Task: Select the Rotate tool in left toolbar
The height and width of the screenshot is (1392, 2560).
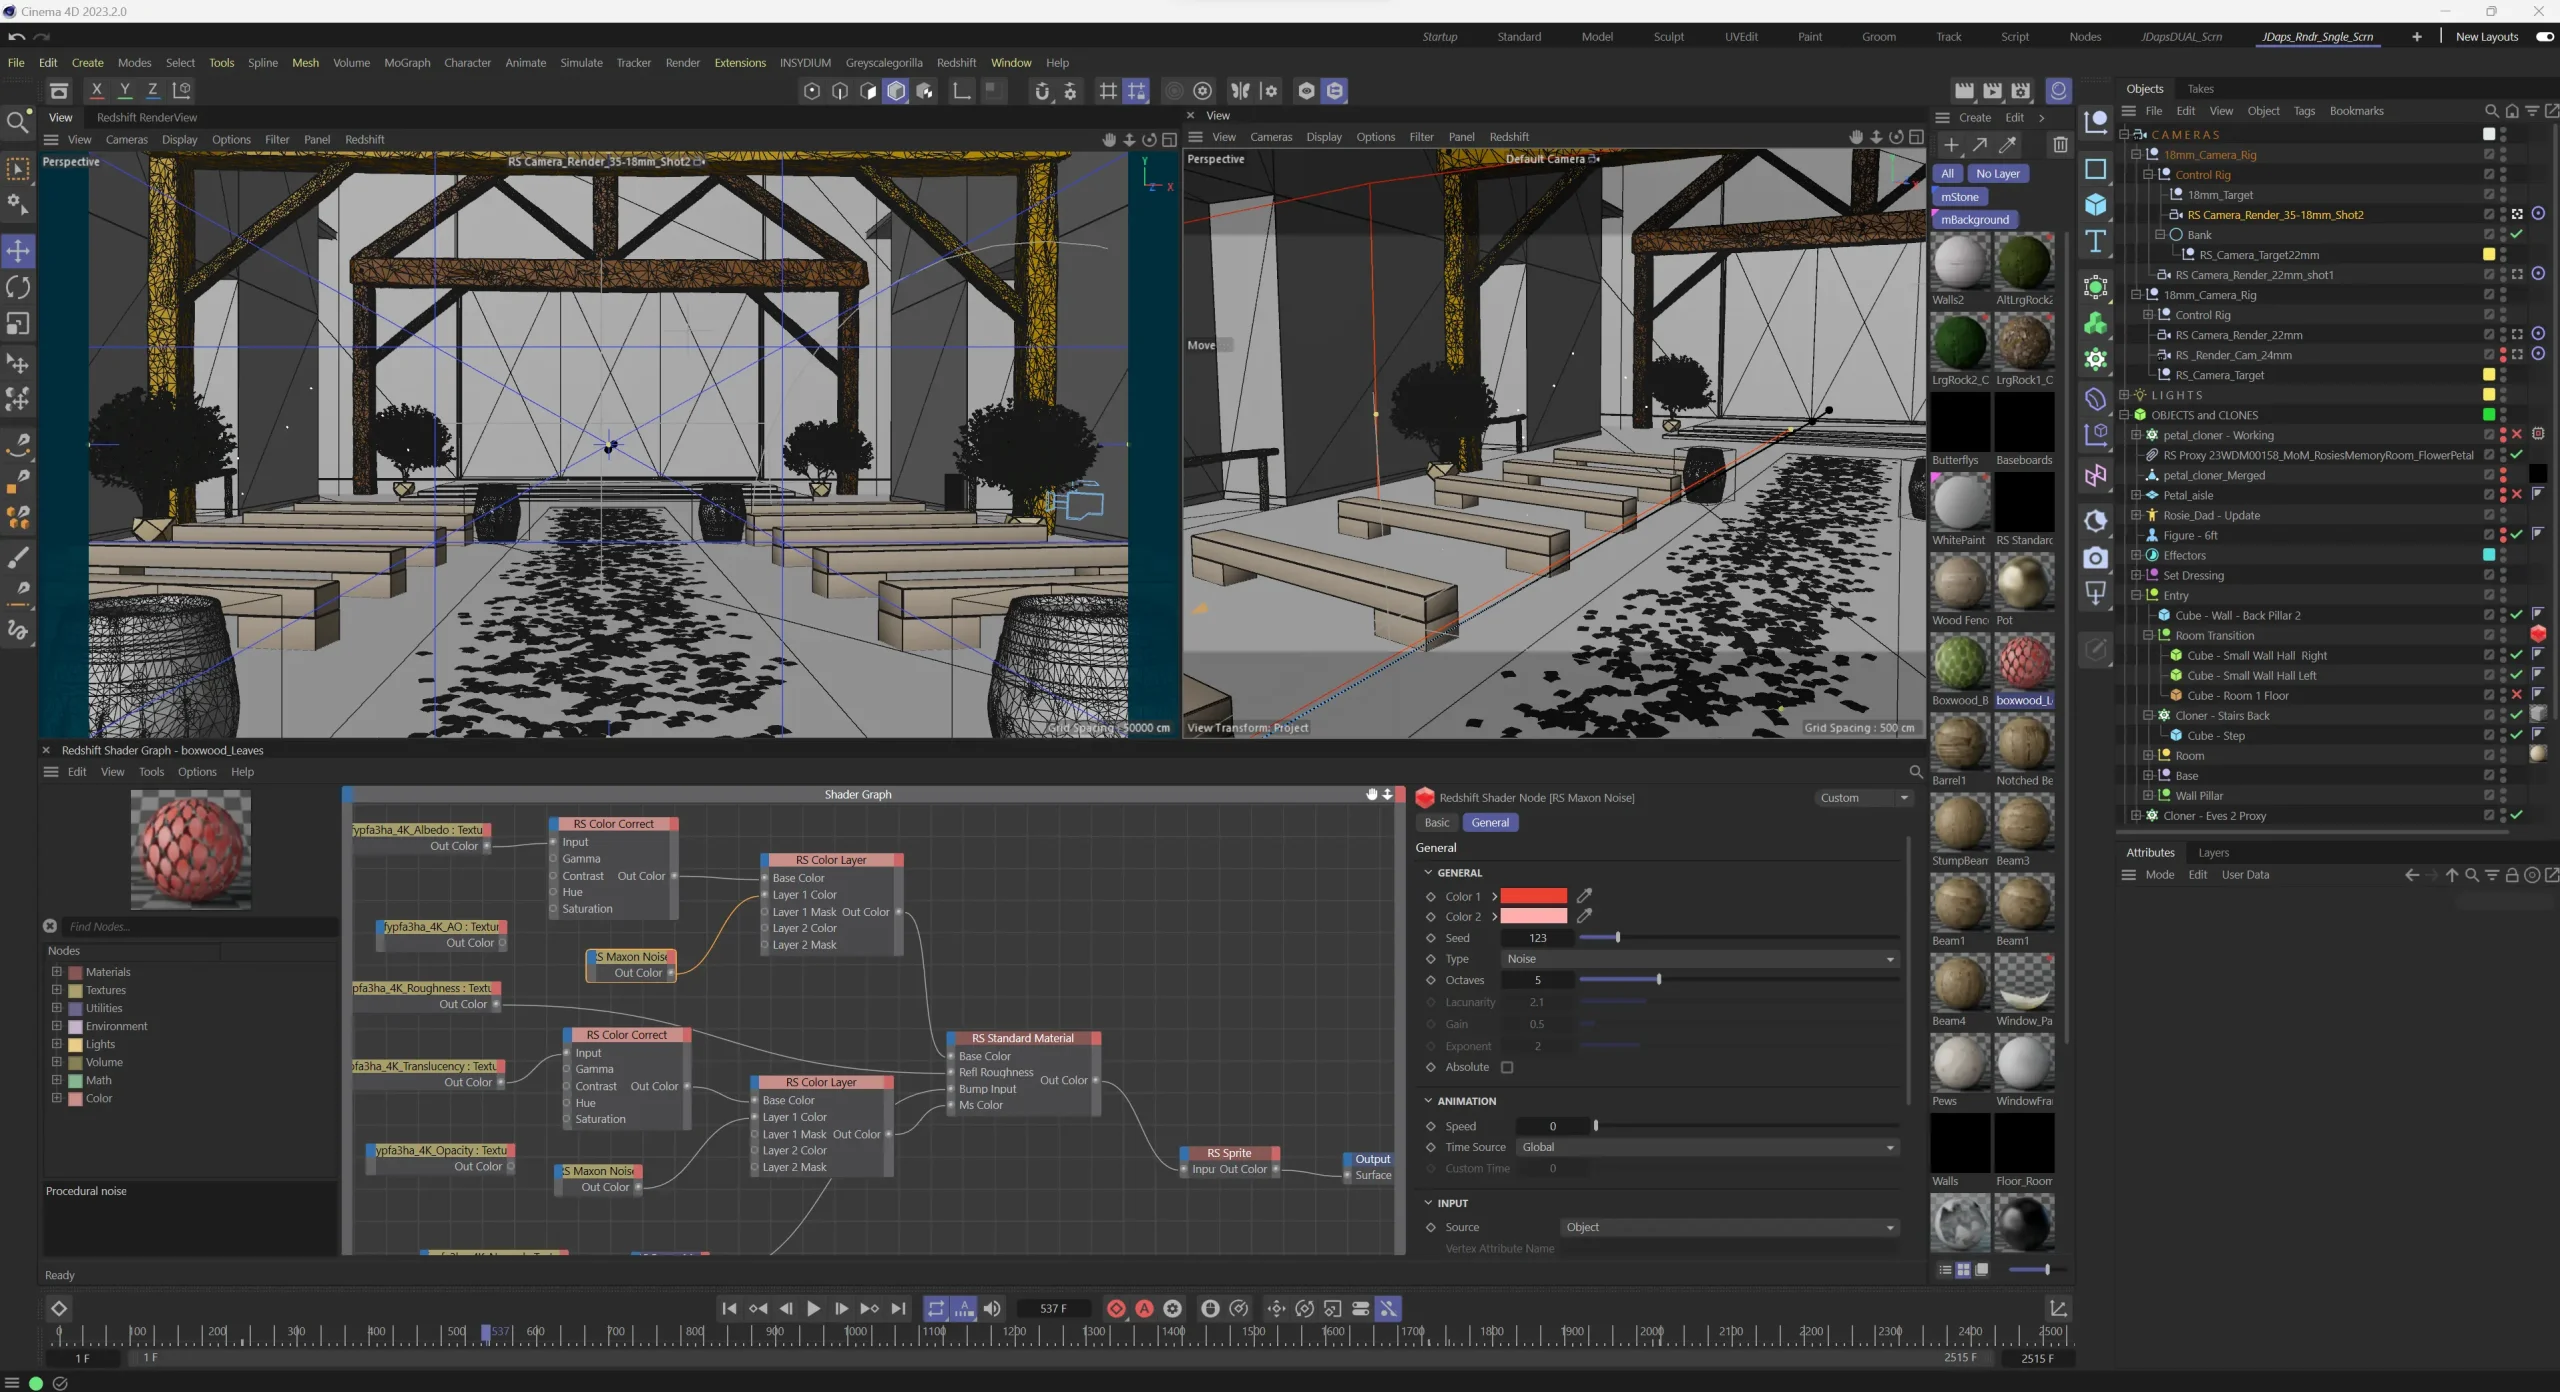Action: pos(18,287)
